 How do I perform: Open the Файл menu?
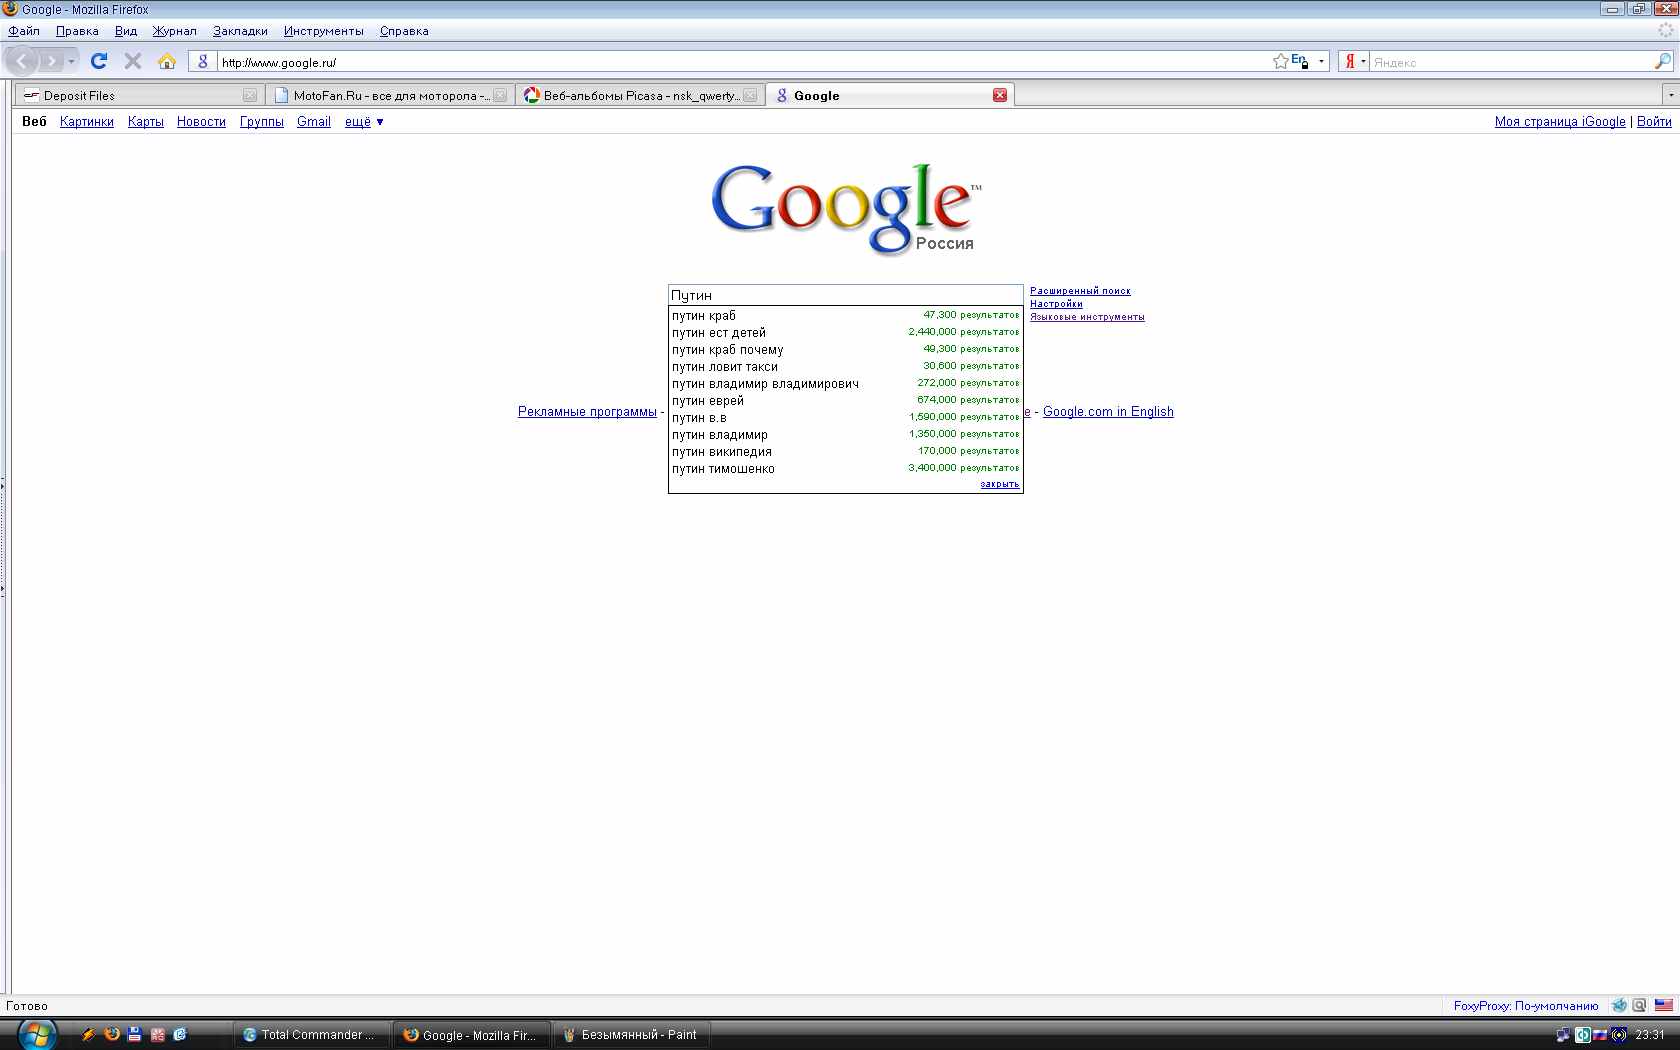tap(24, 31)
